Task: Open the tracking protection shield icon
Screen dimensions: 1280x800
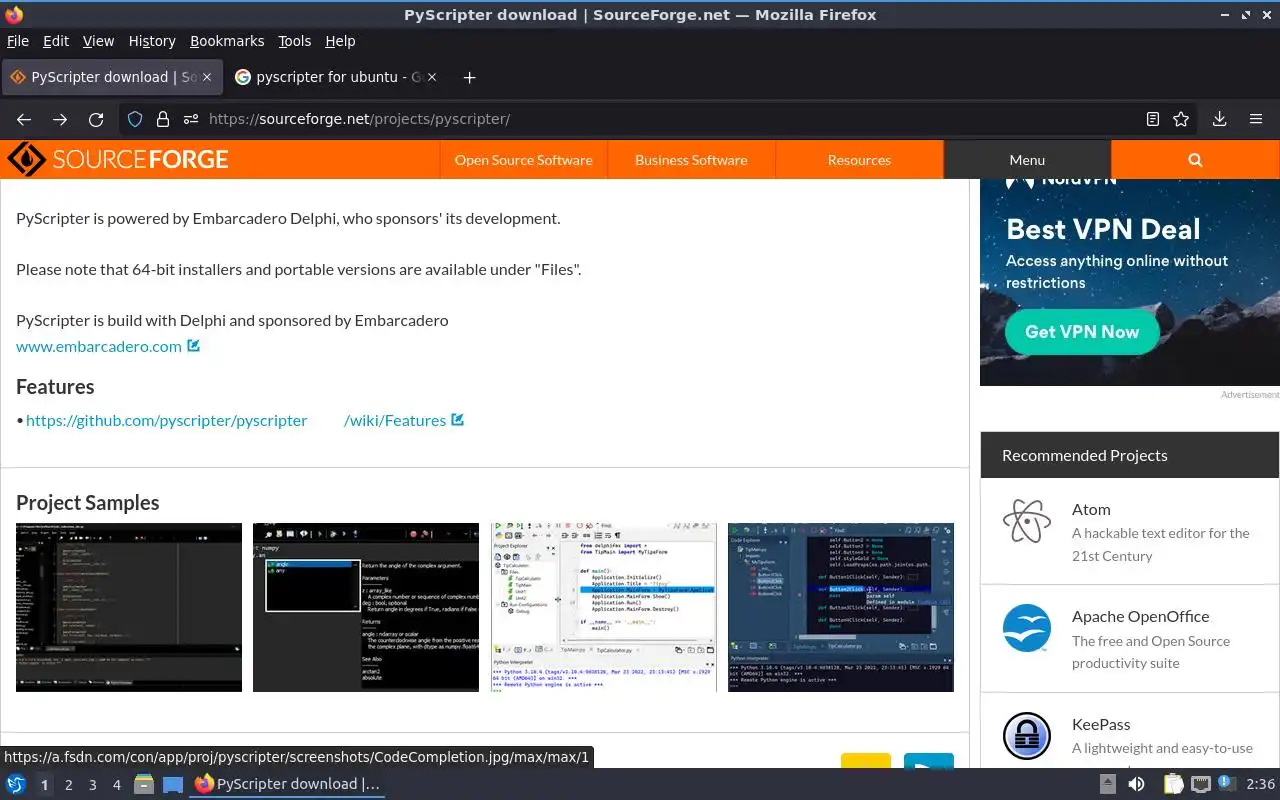Action: click(x=135, y=119)
